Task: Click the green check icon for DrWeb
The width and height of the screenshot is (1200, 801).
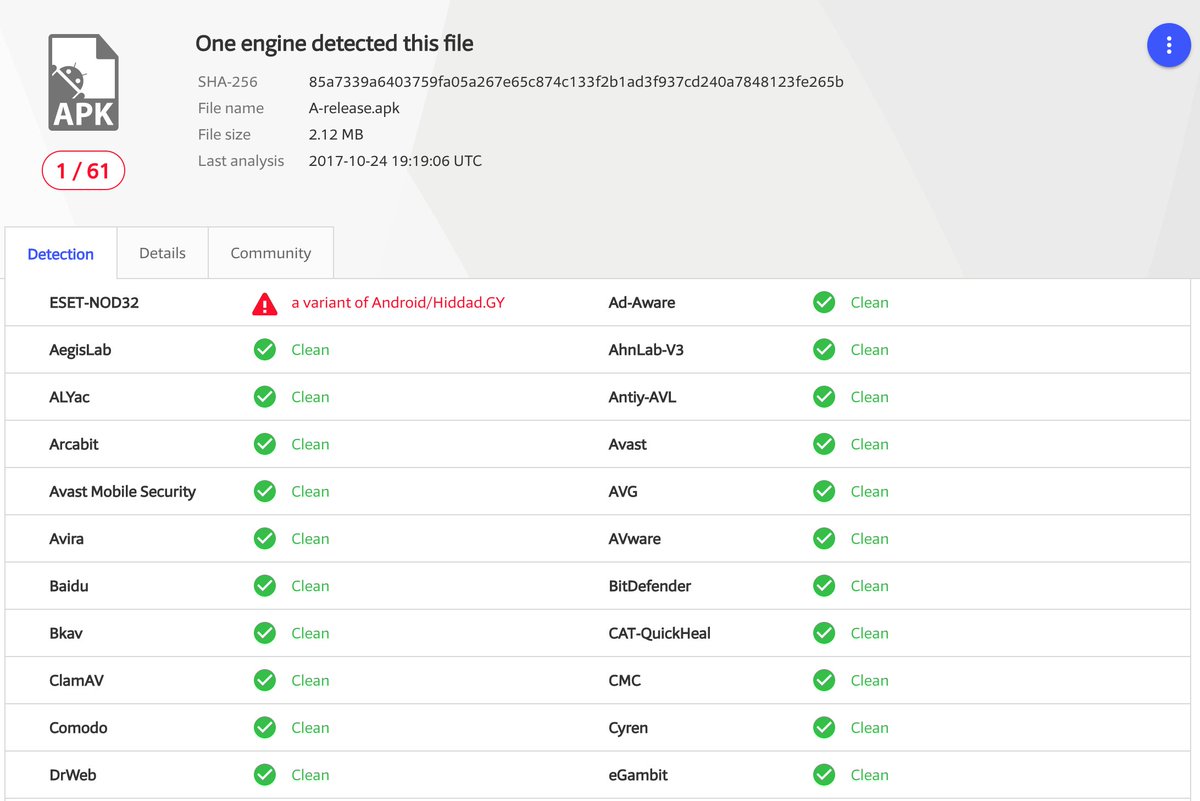Action: point(264,775)
